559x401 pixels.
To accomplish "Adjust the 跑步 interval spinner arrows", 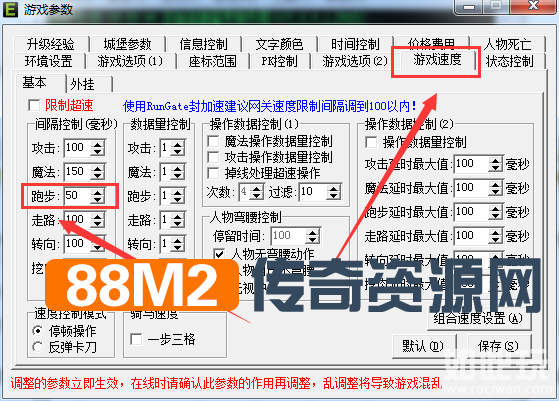I will 97,196.
